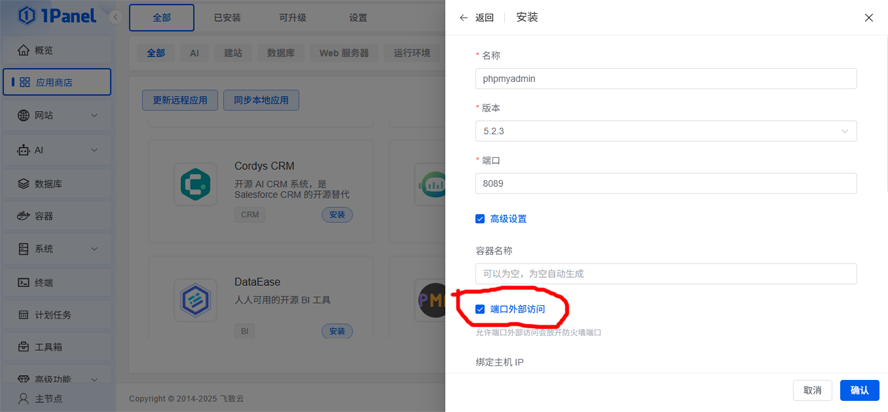Expand the 网站 sidebar menu

coord(57,115)
